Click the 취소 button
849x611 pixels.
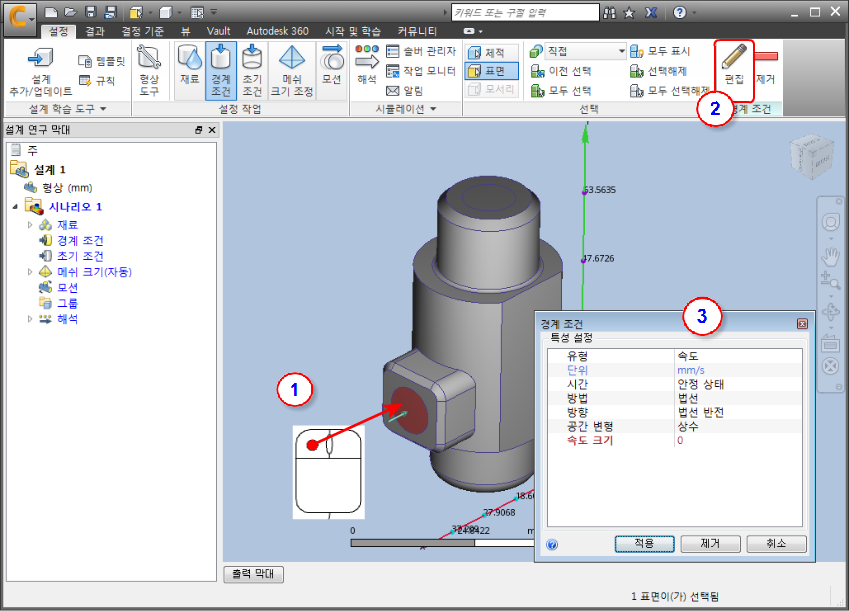776,543
